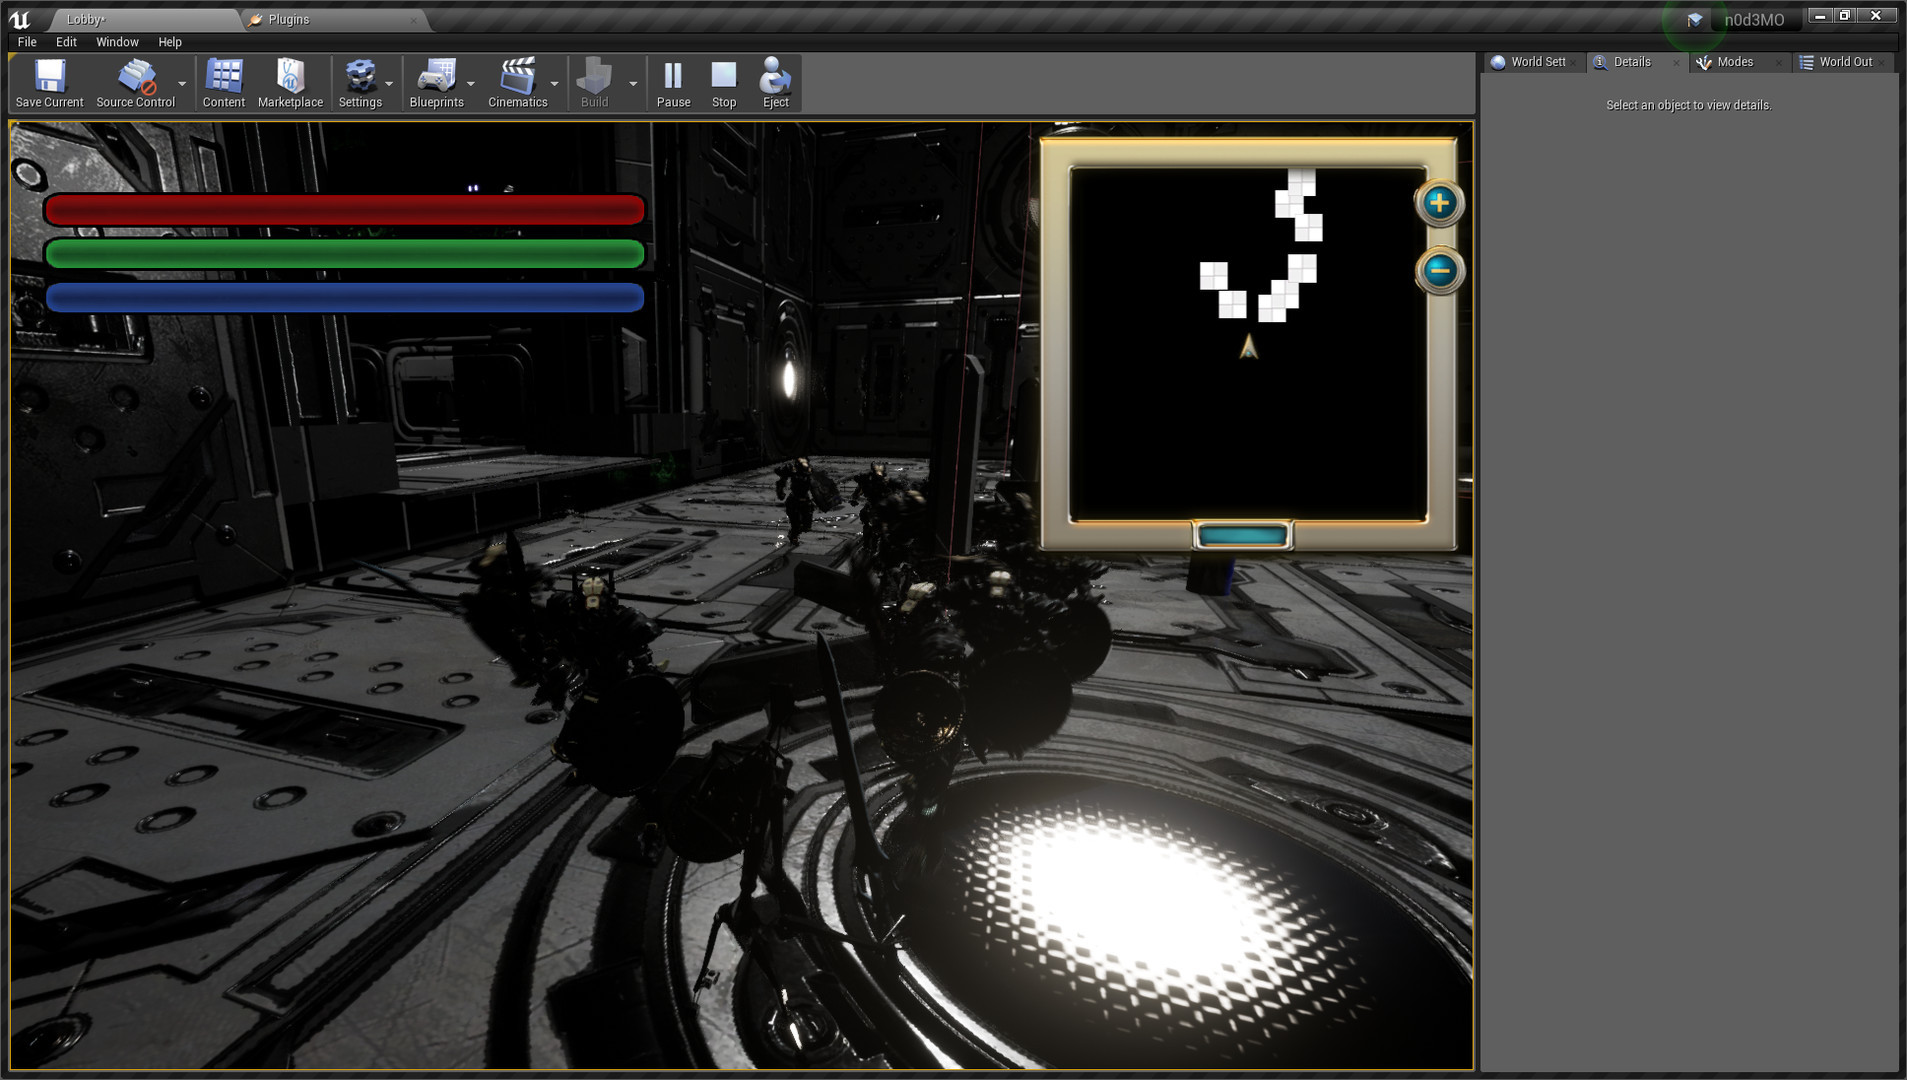This screenshot has height=1080, width=1907.
Task: Open the Settings toolbar icon
Action: (360, 83)
